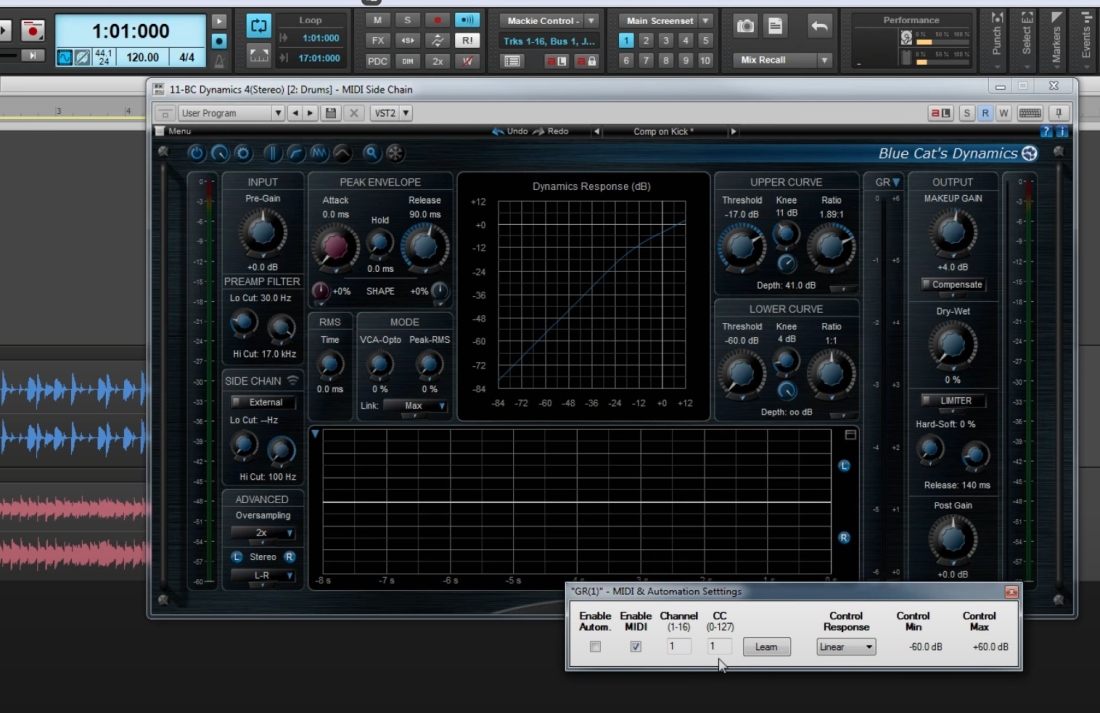Toggle the External side chain switch
The width and height of the screenshot is (1100, 713).
coord(262,402)
